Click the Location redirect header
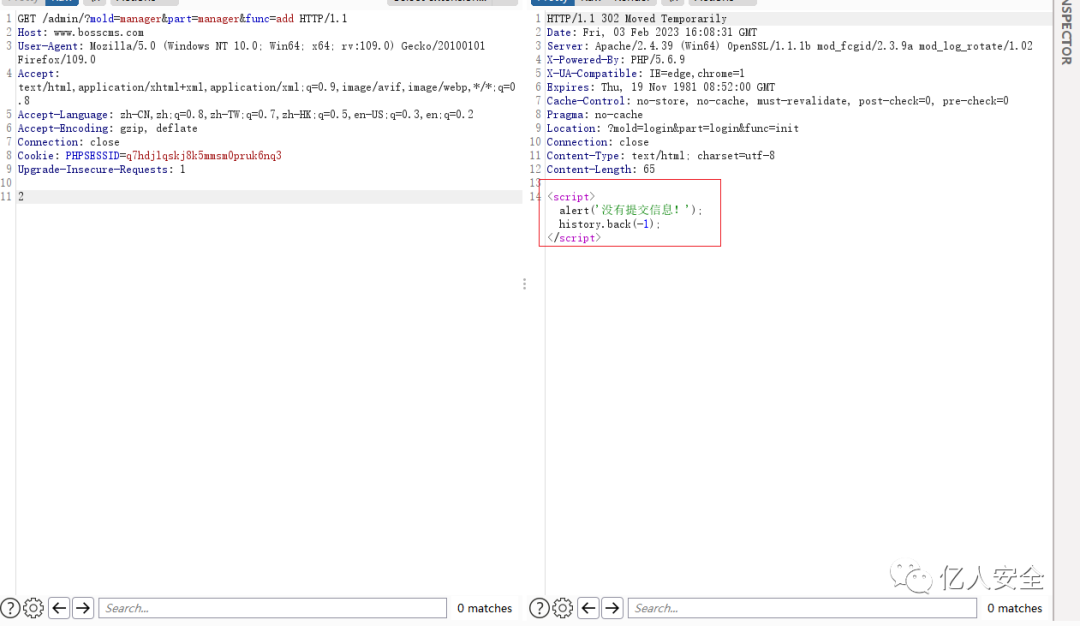The height and width of the screenshot is (626, 1080). coord(673,128)
